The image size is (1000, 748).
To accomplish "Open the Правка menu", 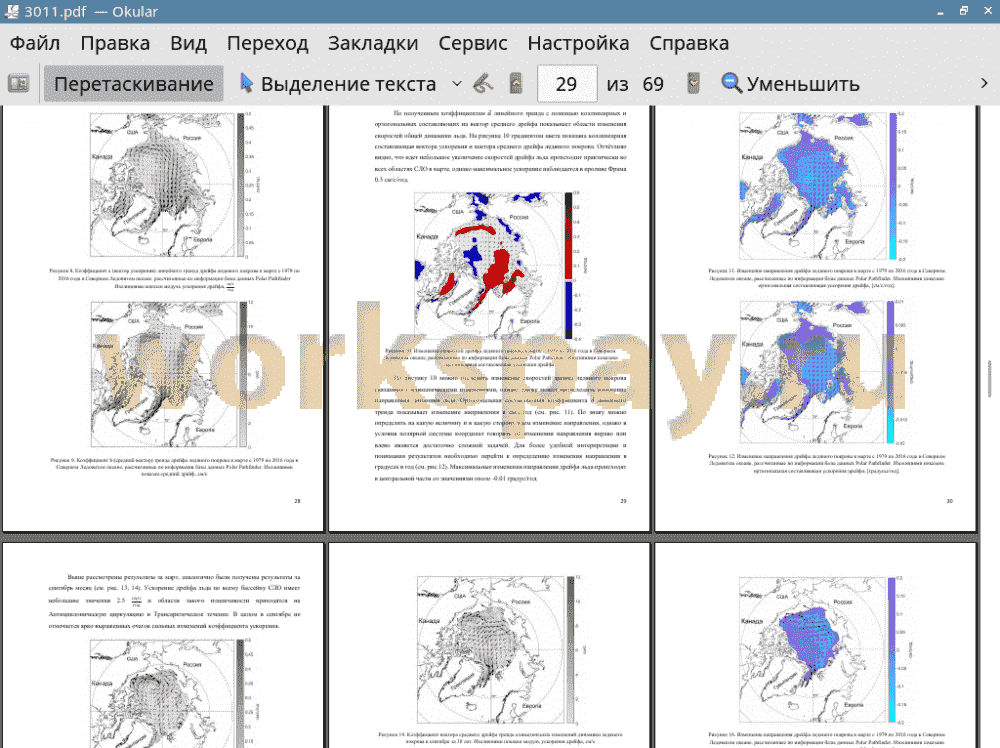I will pyautogui.click(x=115, y=43).
